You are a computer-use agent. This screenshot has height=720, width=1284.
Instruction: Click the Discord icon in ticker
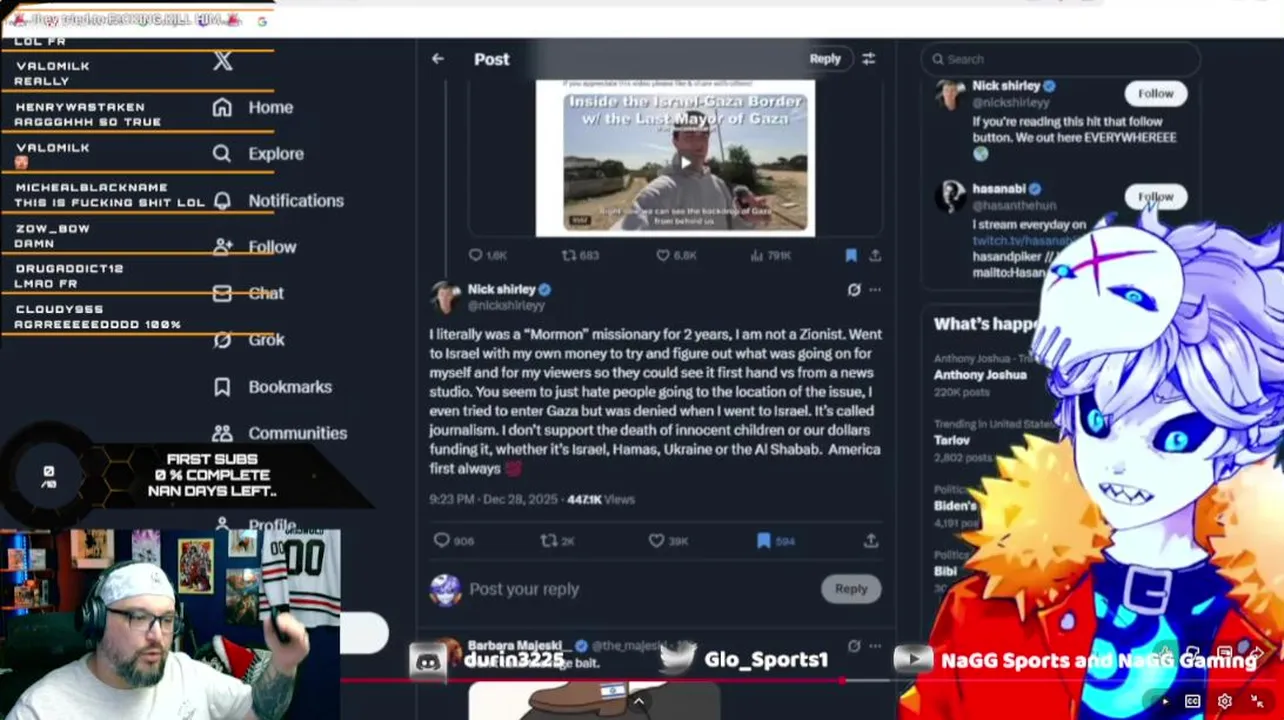(x=428, y=661)
